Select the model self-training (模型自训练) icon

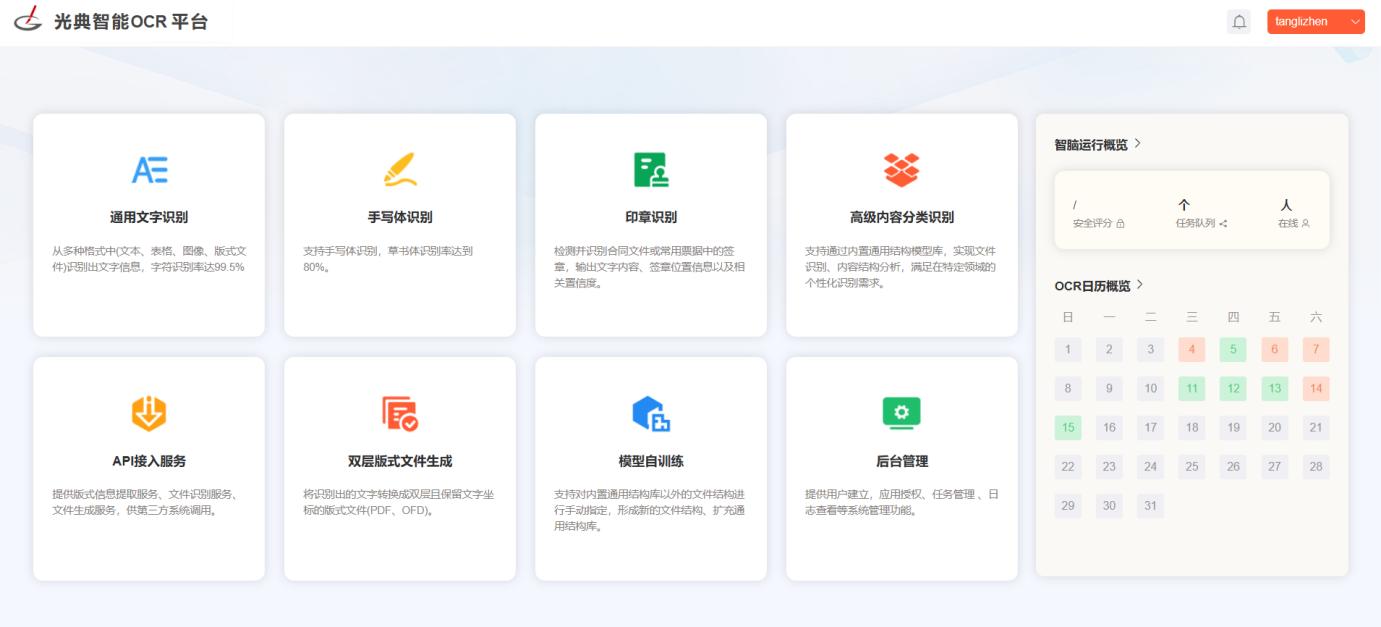coord(651,414)
